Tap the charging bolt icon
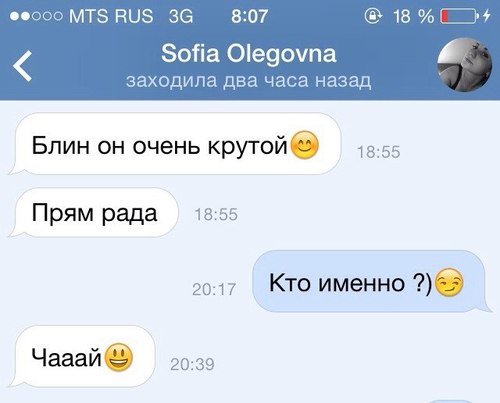 click(x=487, y=16)
